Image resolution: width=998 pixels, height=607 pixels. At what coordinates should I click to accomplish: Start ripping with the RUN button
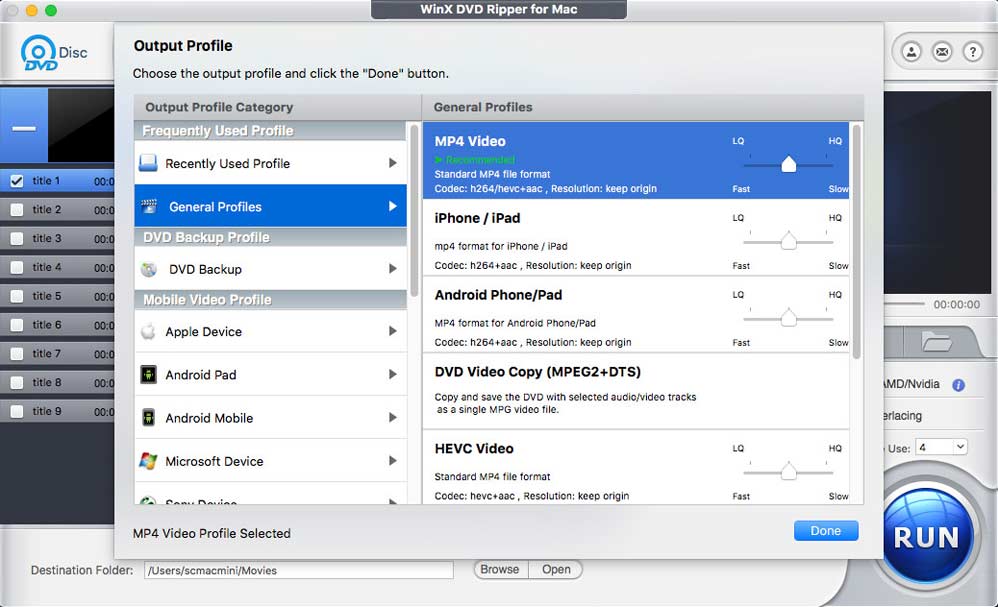click(926, 538)
